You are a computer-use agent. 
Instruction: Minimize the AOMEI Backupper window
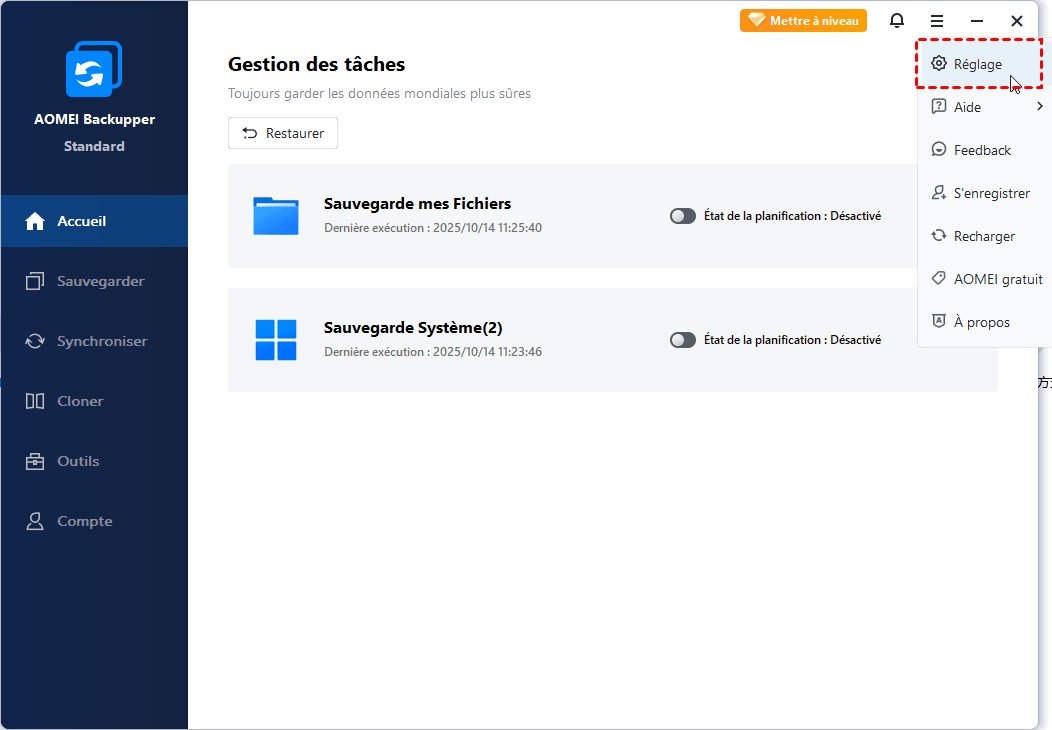pos(977,21)
